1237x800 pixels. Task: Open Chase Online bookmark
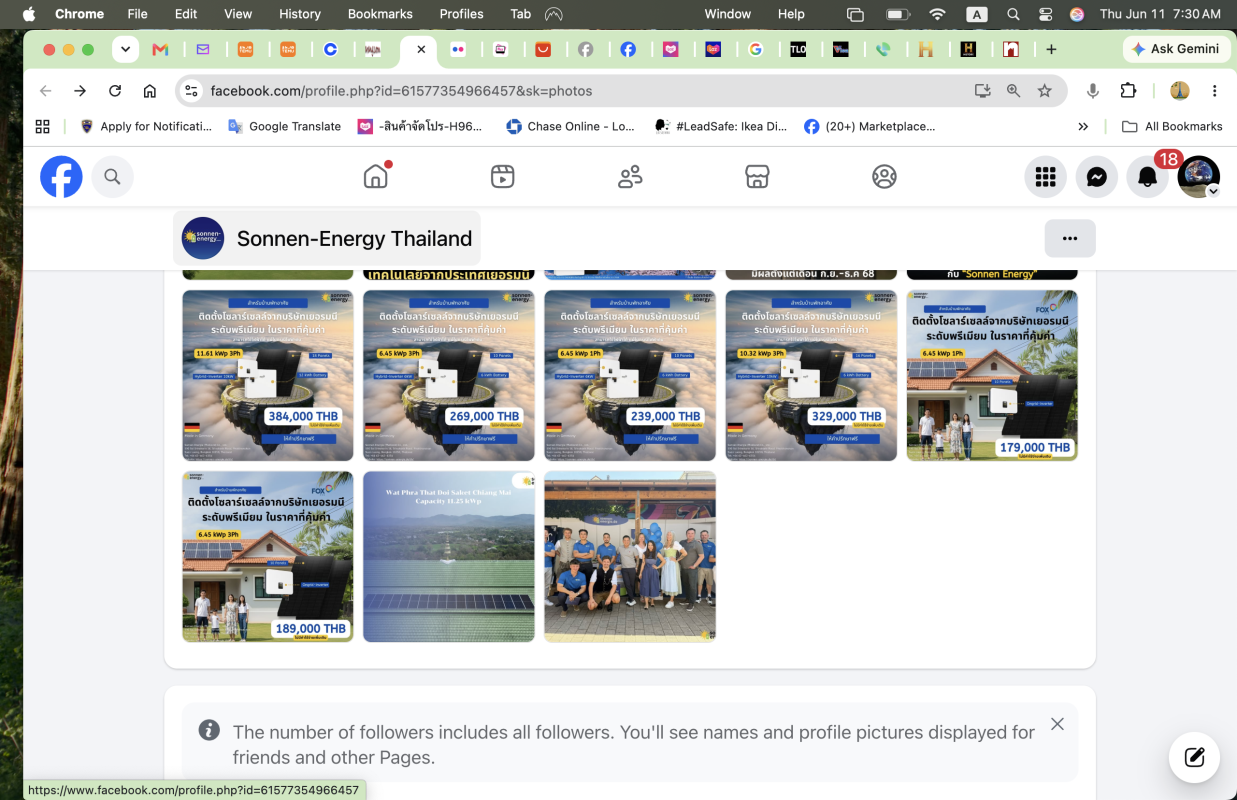coord(570,126)
